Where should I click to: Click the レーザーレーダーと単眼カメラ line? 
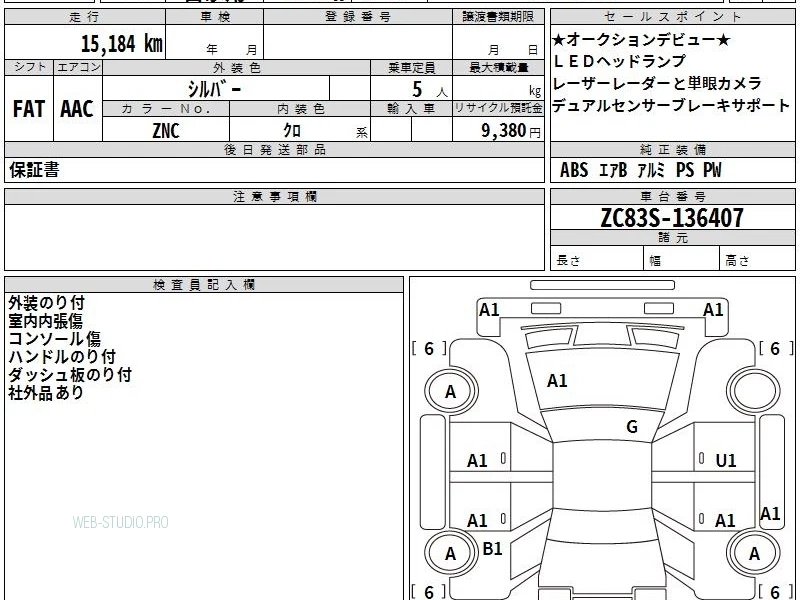(657, 83)
